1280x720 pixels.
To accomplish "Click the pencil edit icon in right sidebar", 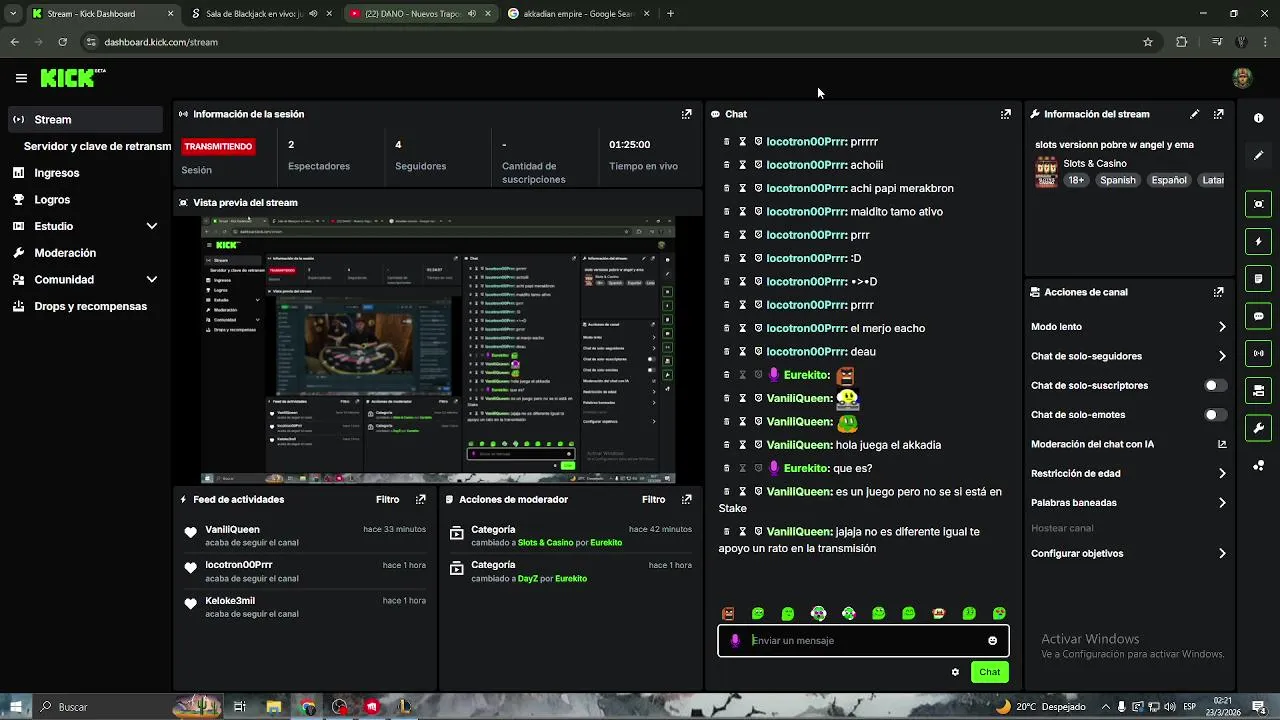I will pyautogui.click(x=1258, y=156).
